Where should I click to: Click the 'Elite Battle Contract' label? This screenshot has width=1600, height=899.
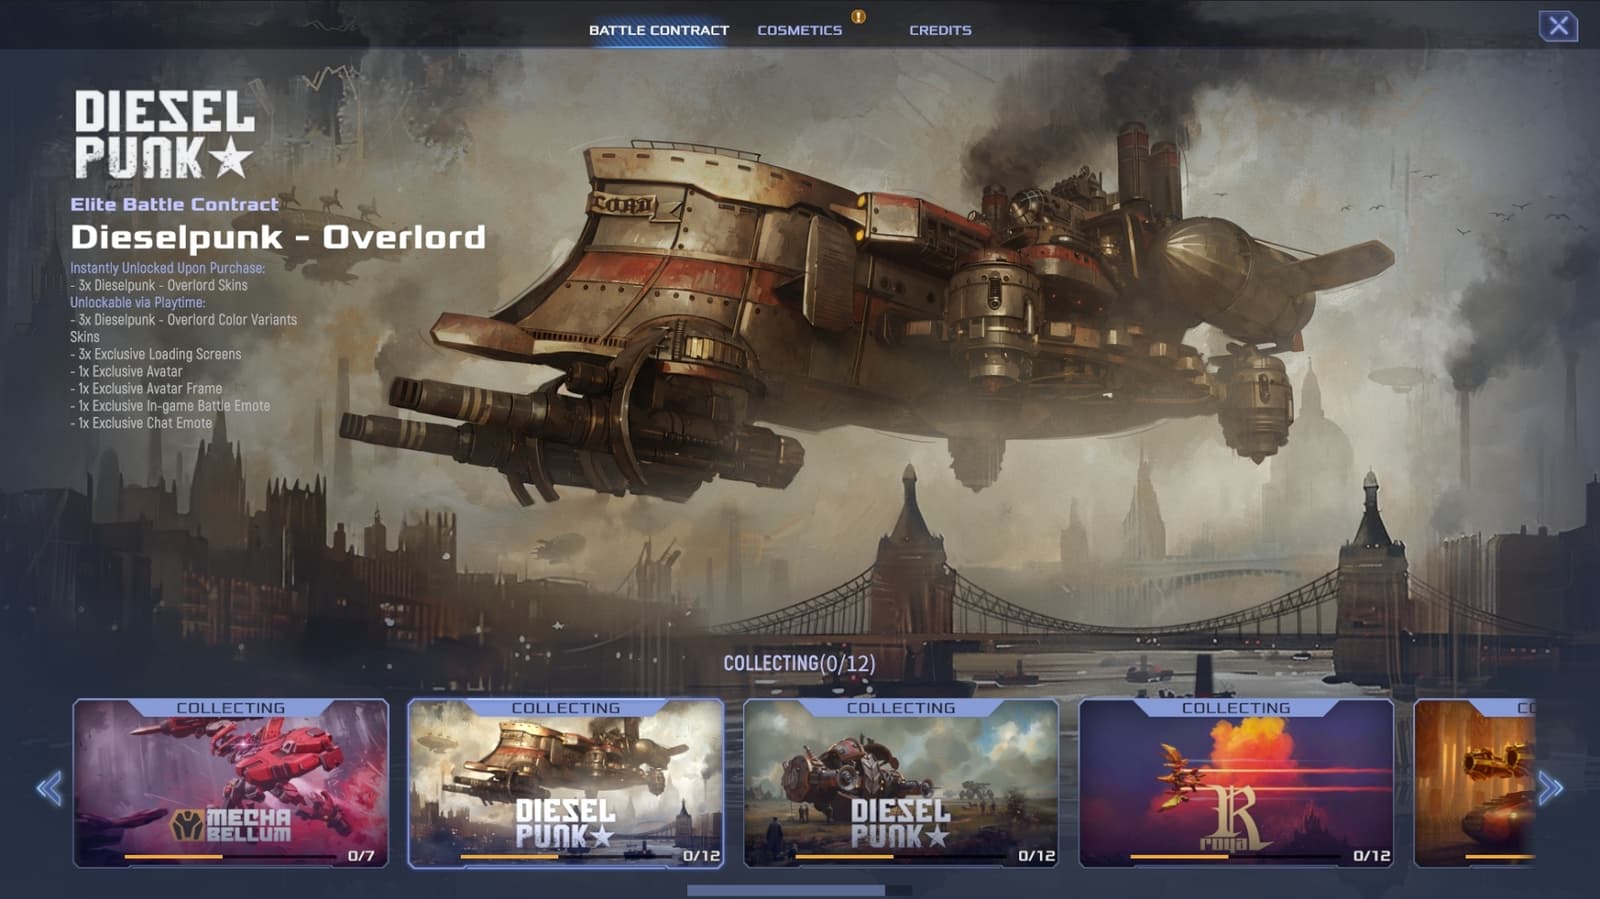(x=174, y=204)
